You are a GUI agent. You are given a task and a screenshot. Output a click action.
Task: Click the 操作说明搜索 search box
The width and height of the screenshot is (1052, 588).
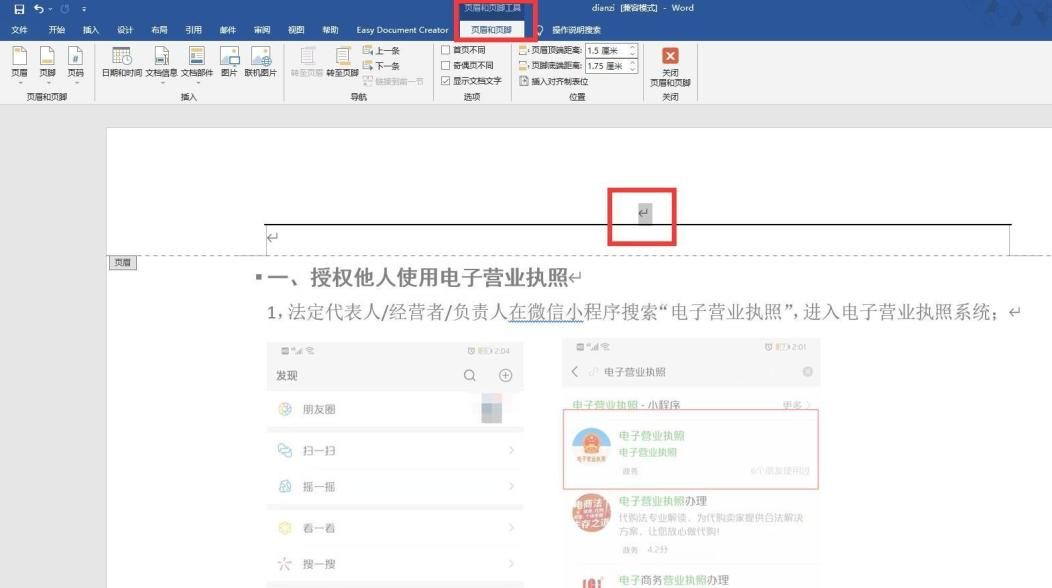pyautogui.click(x=576, y=30)
